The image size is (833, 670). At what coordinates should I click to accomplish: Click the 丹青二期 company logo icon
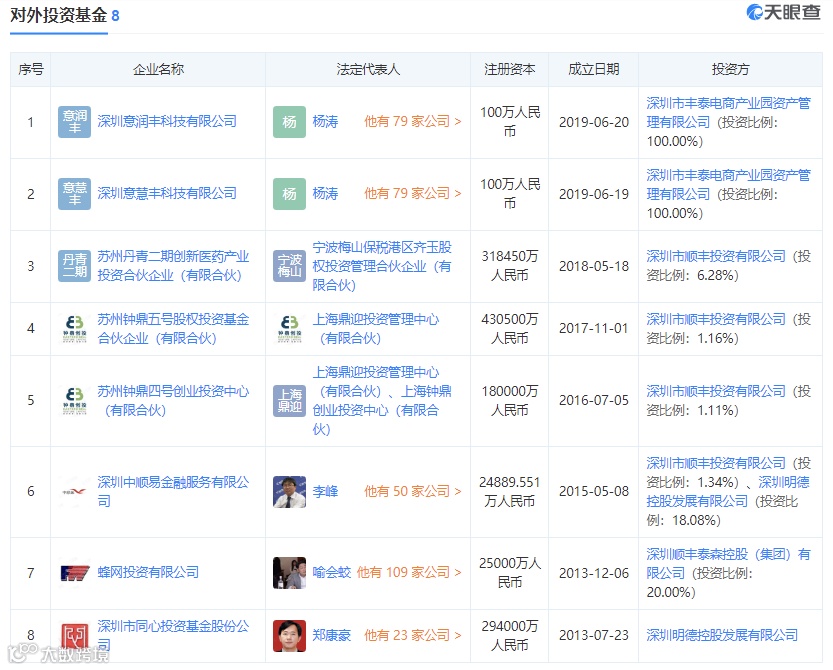coord(74,266)
